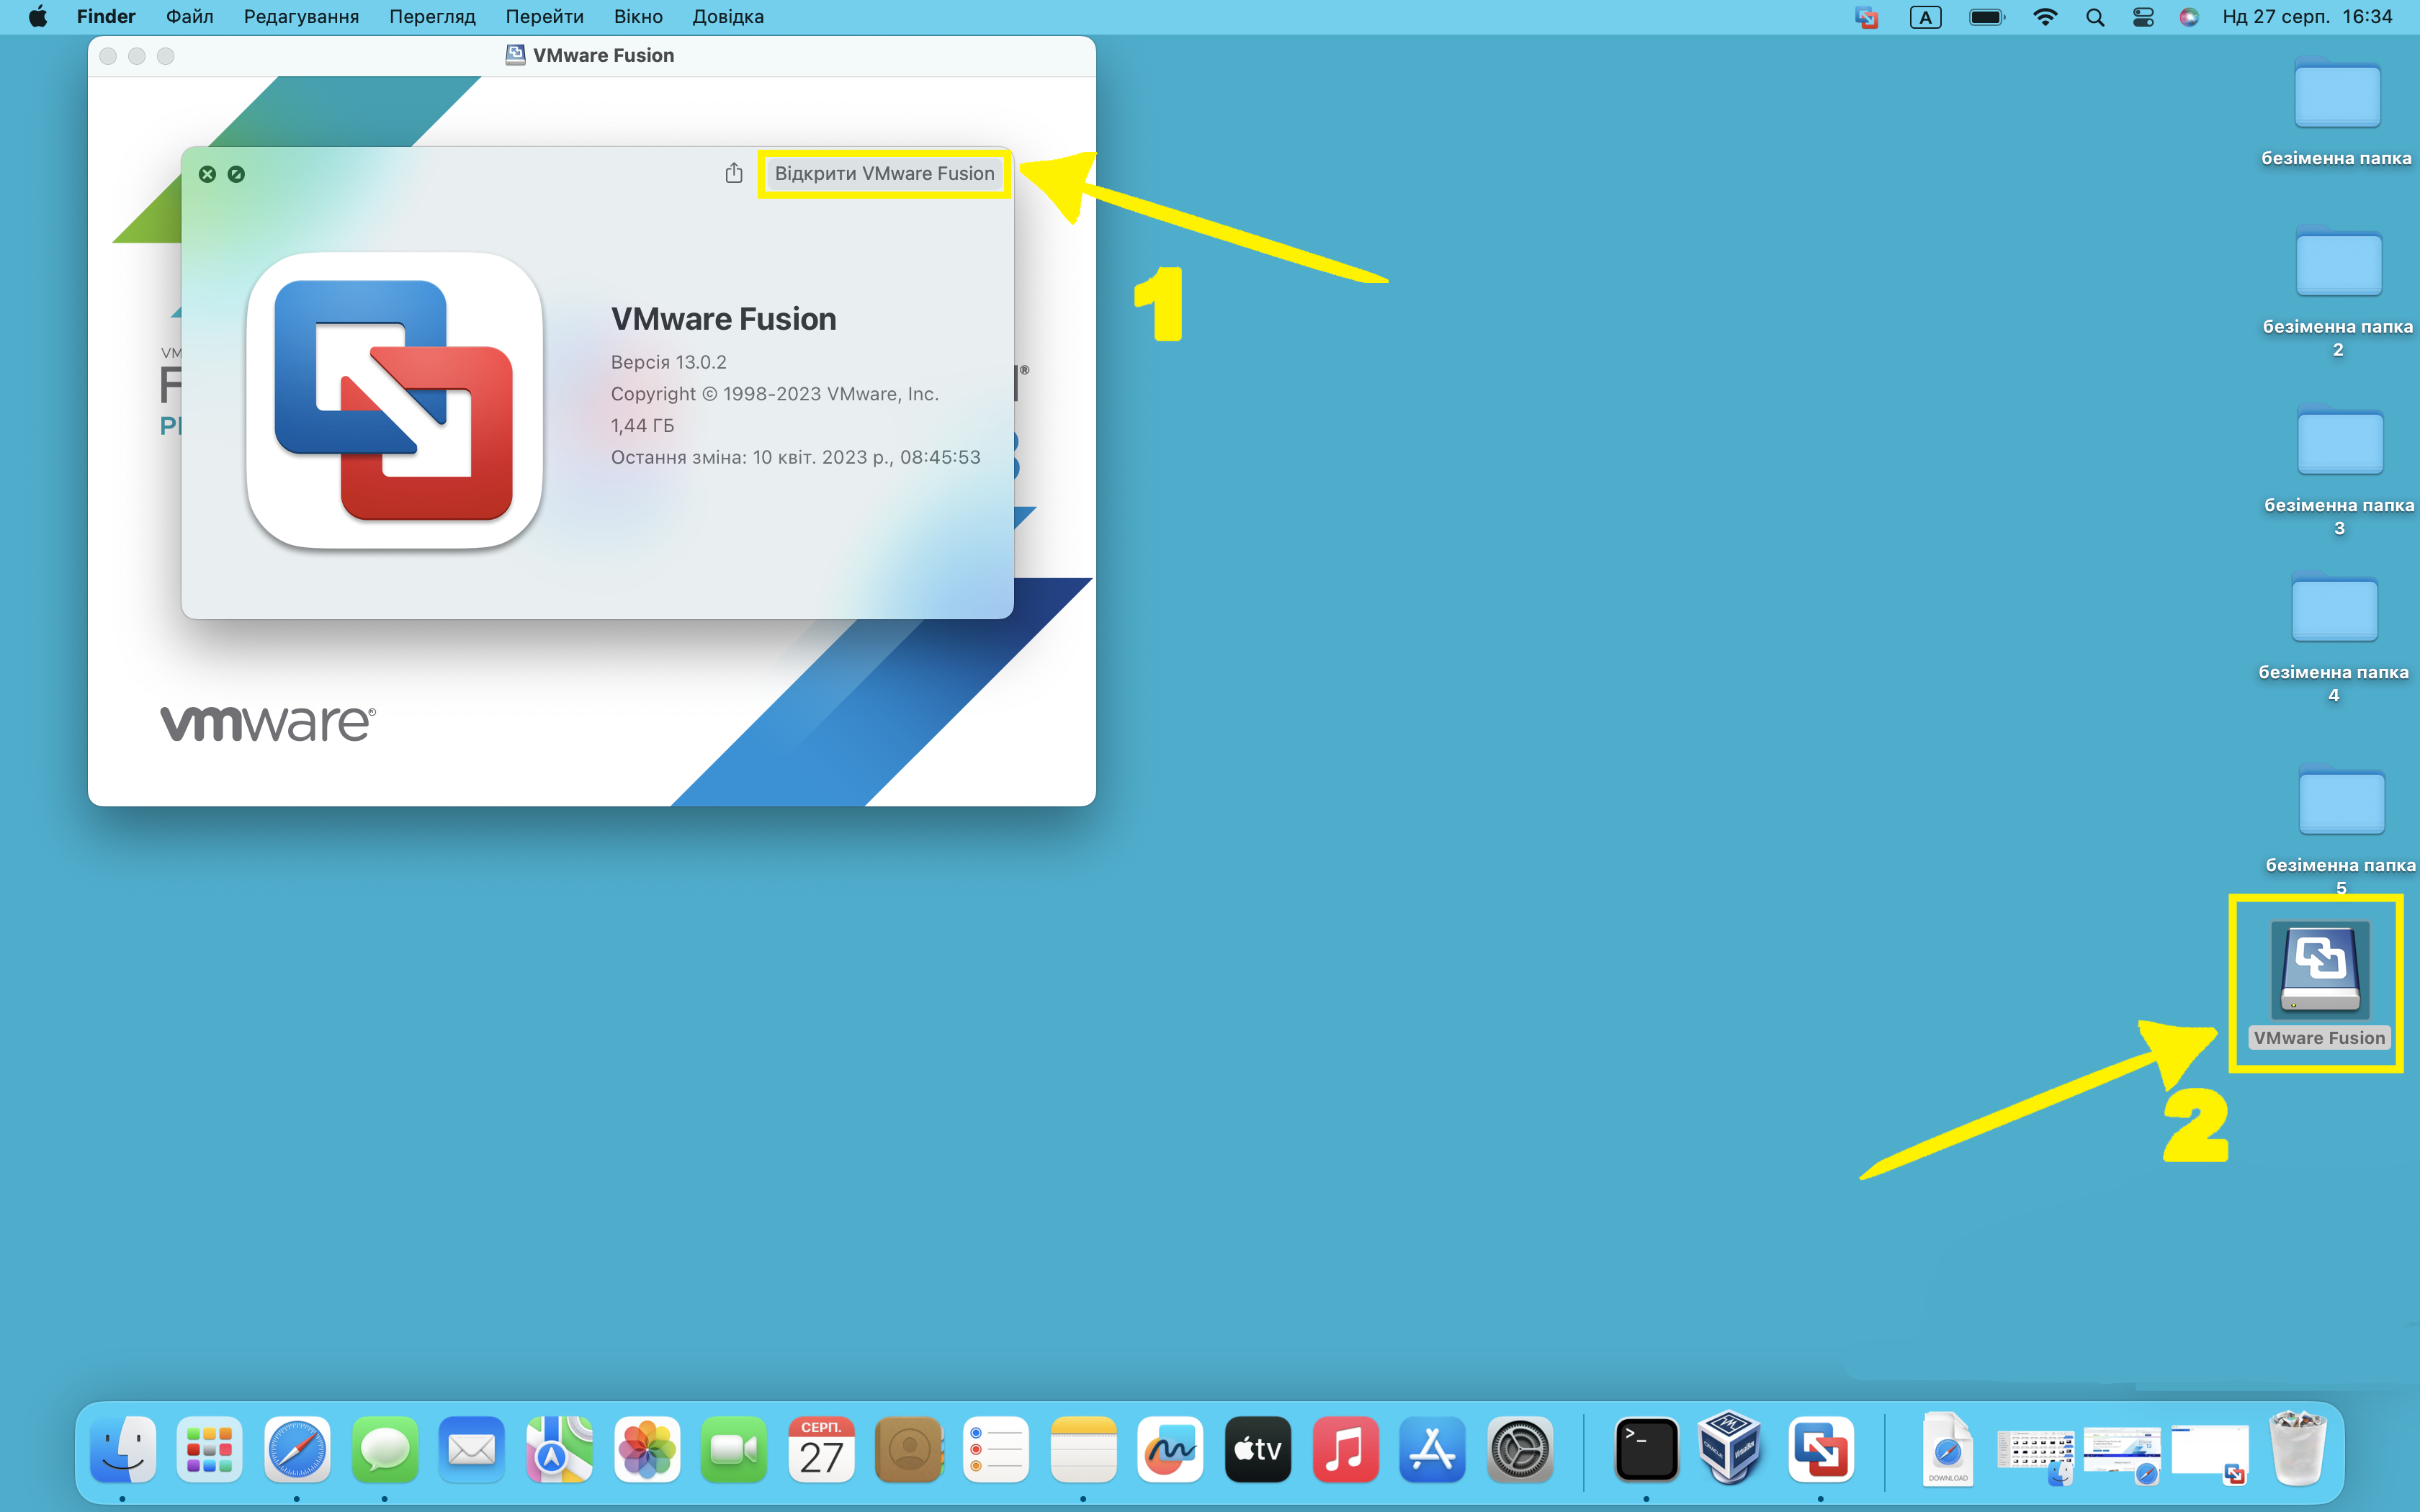Open Terminal from the Dock
The width and height of the screenshot is (2420, 1512).
(x=1646, y=1449)
